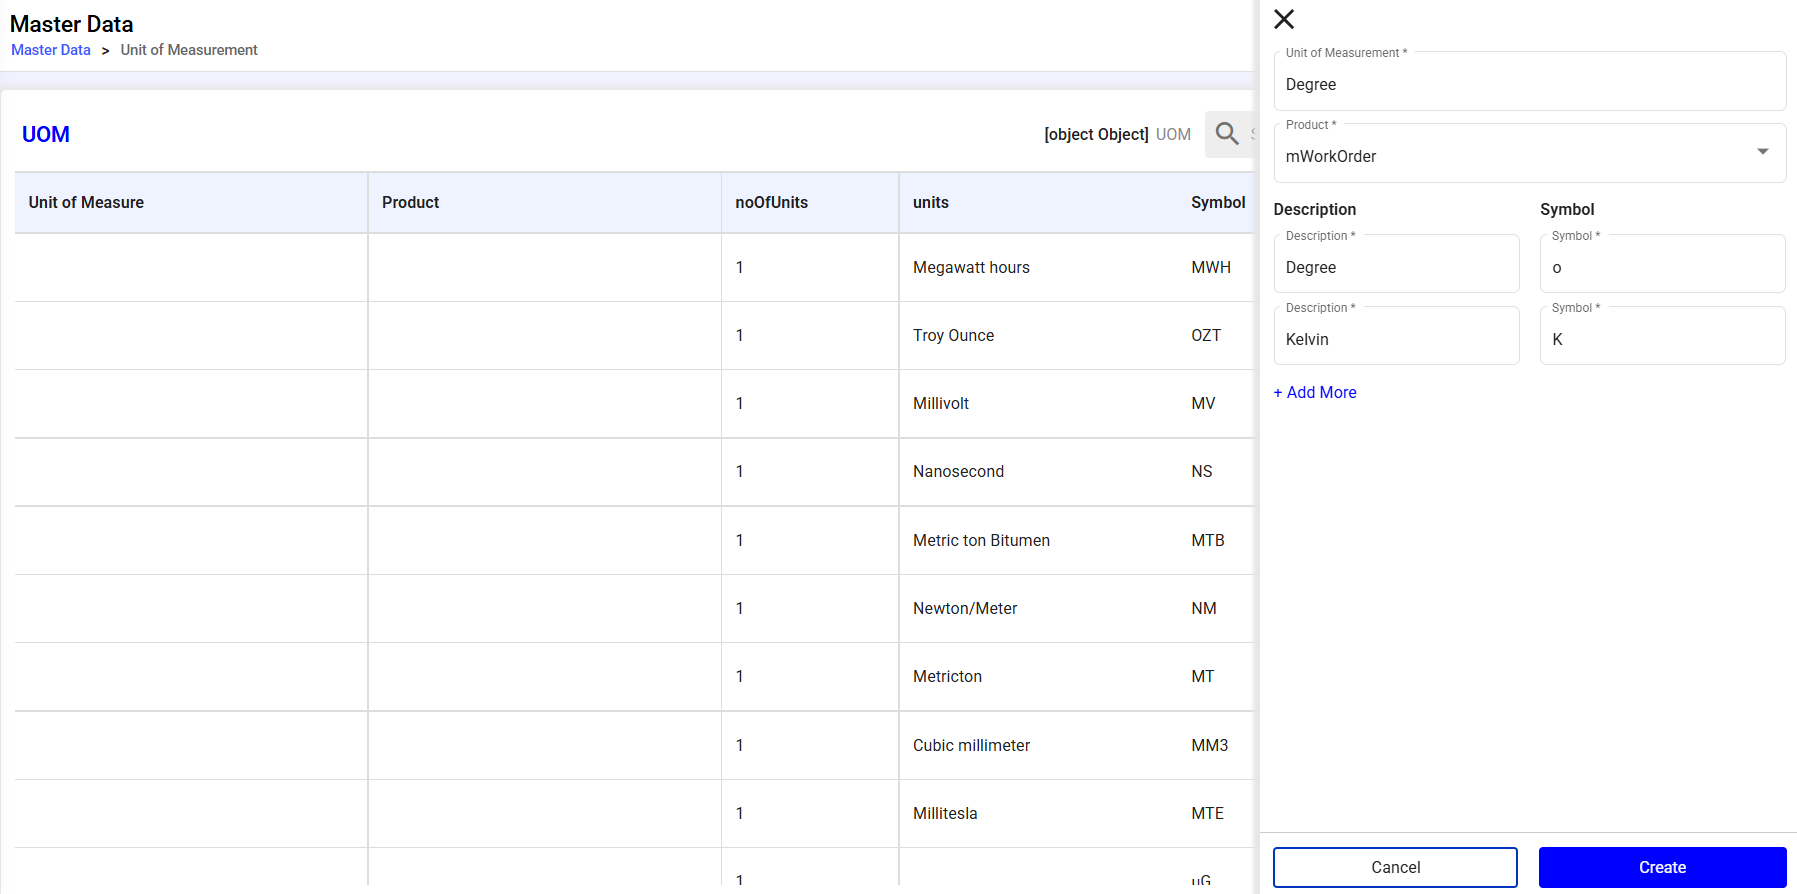Screen dimensions: 1797x894
Task: Select the Megawatt hours row
Action: coord(970,267)
